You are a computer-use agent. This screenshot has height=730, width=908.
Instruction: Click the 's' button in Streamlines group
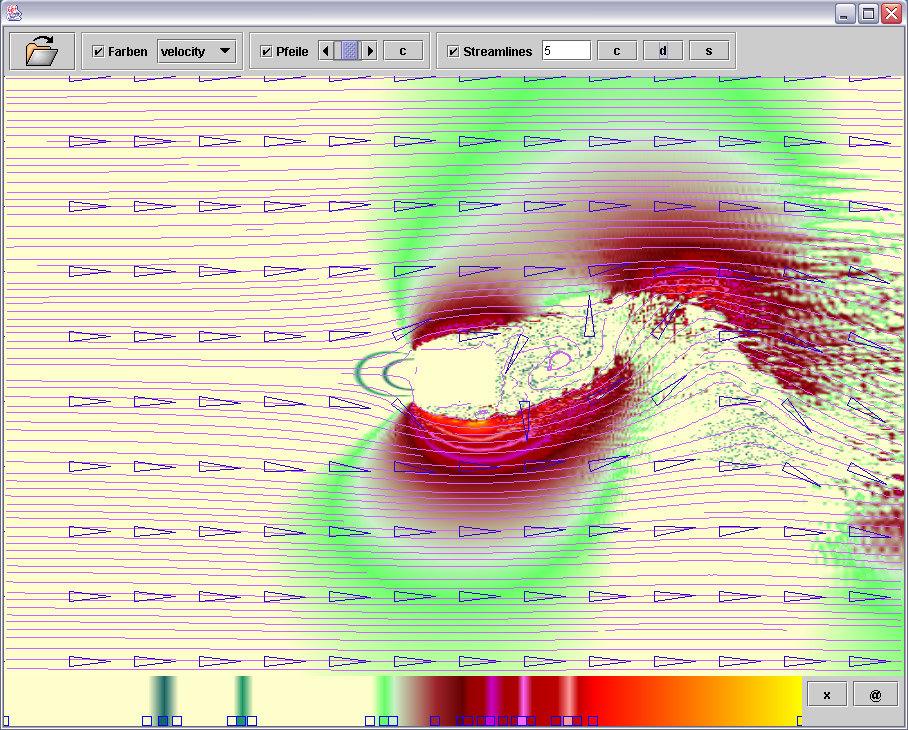[x=708, y=51]
